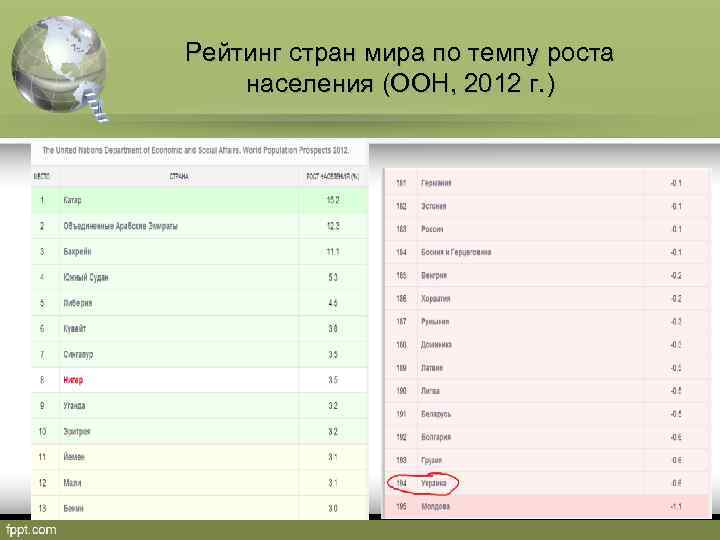The height and width of the screenshot is (540, 720).
Task: Click rank number 10 beside Эритрея
Action: [x=42, y=432]
